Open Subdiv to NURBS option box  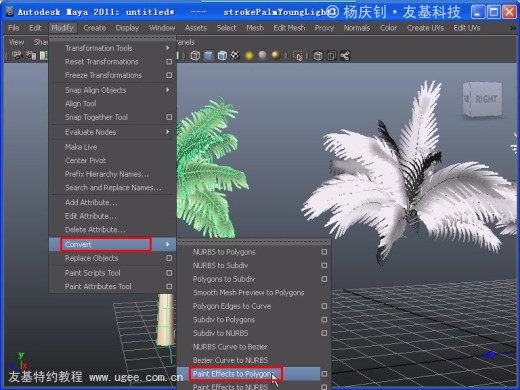click(x=324, y=333)
